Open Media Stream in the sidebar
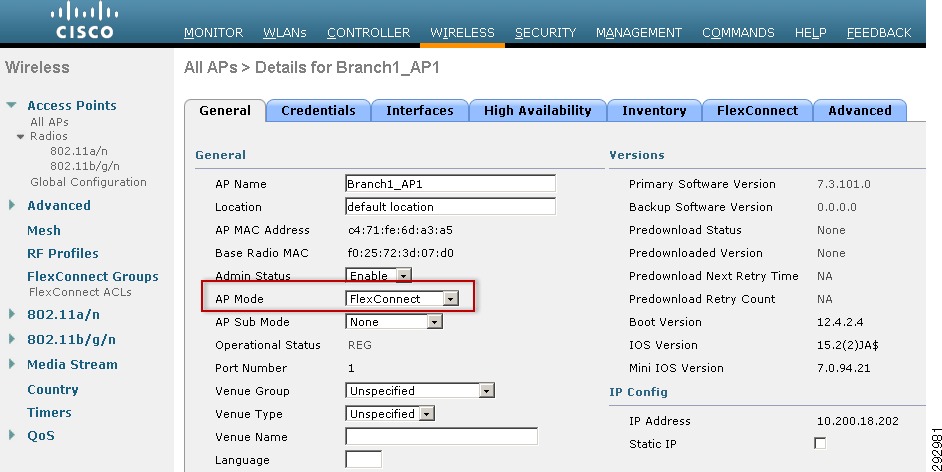This screenshot has width=942, height=472. pyautogui.click(x=72, y=365)
